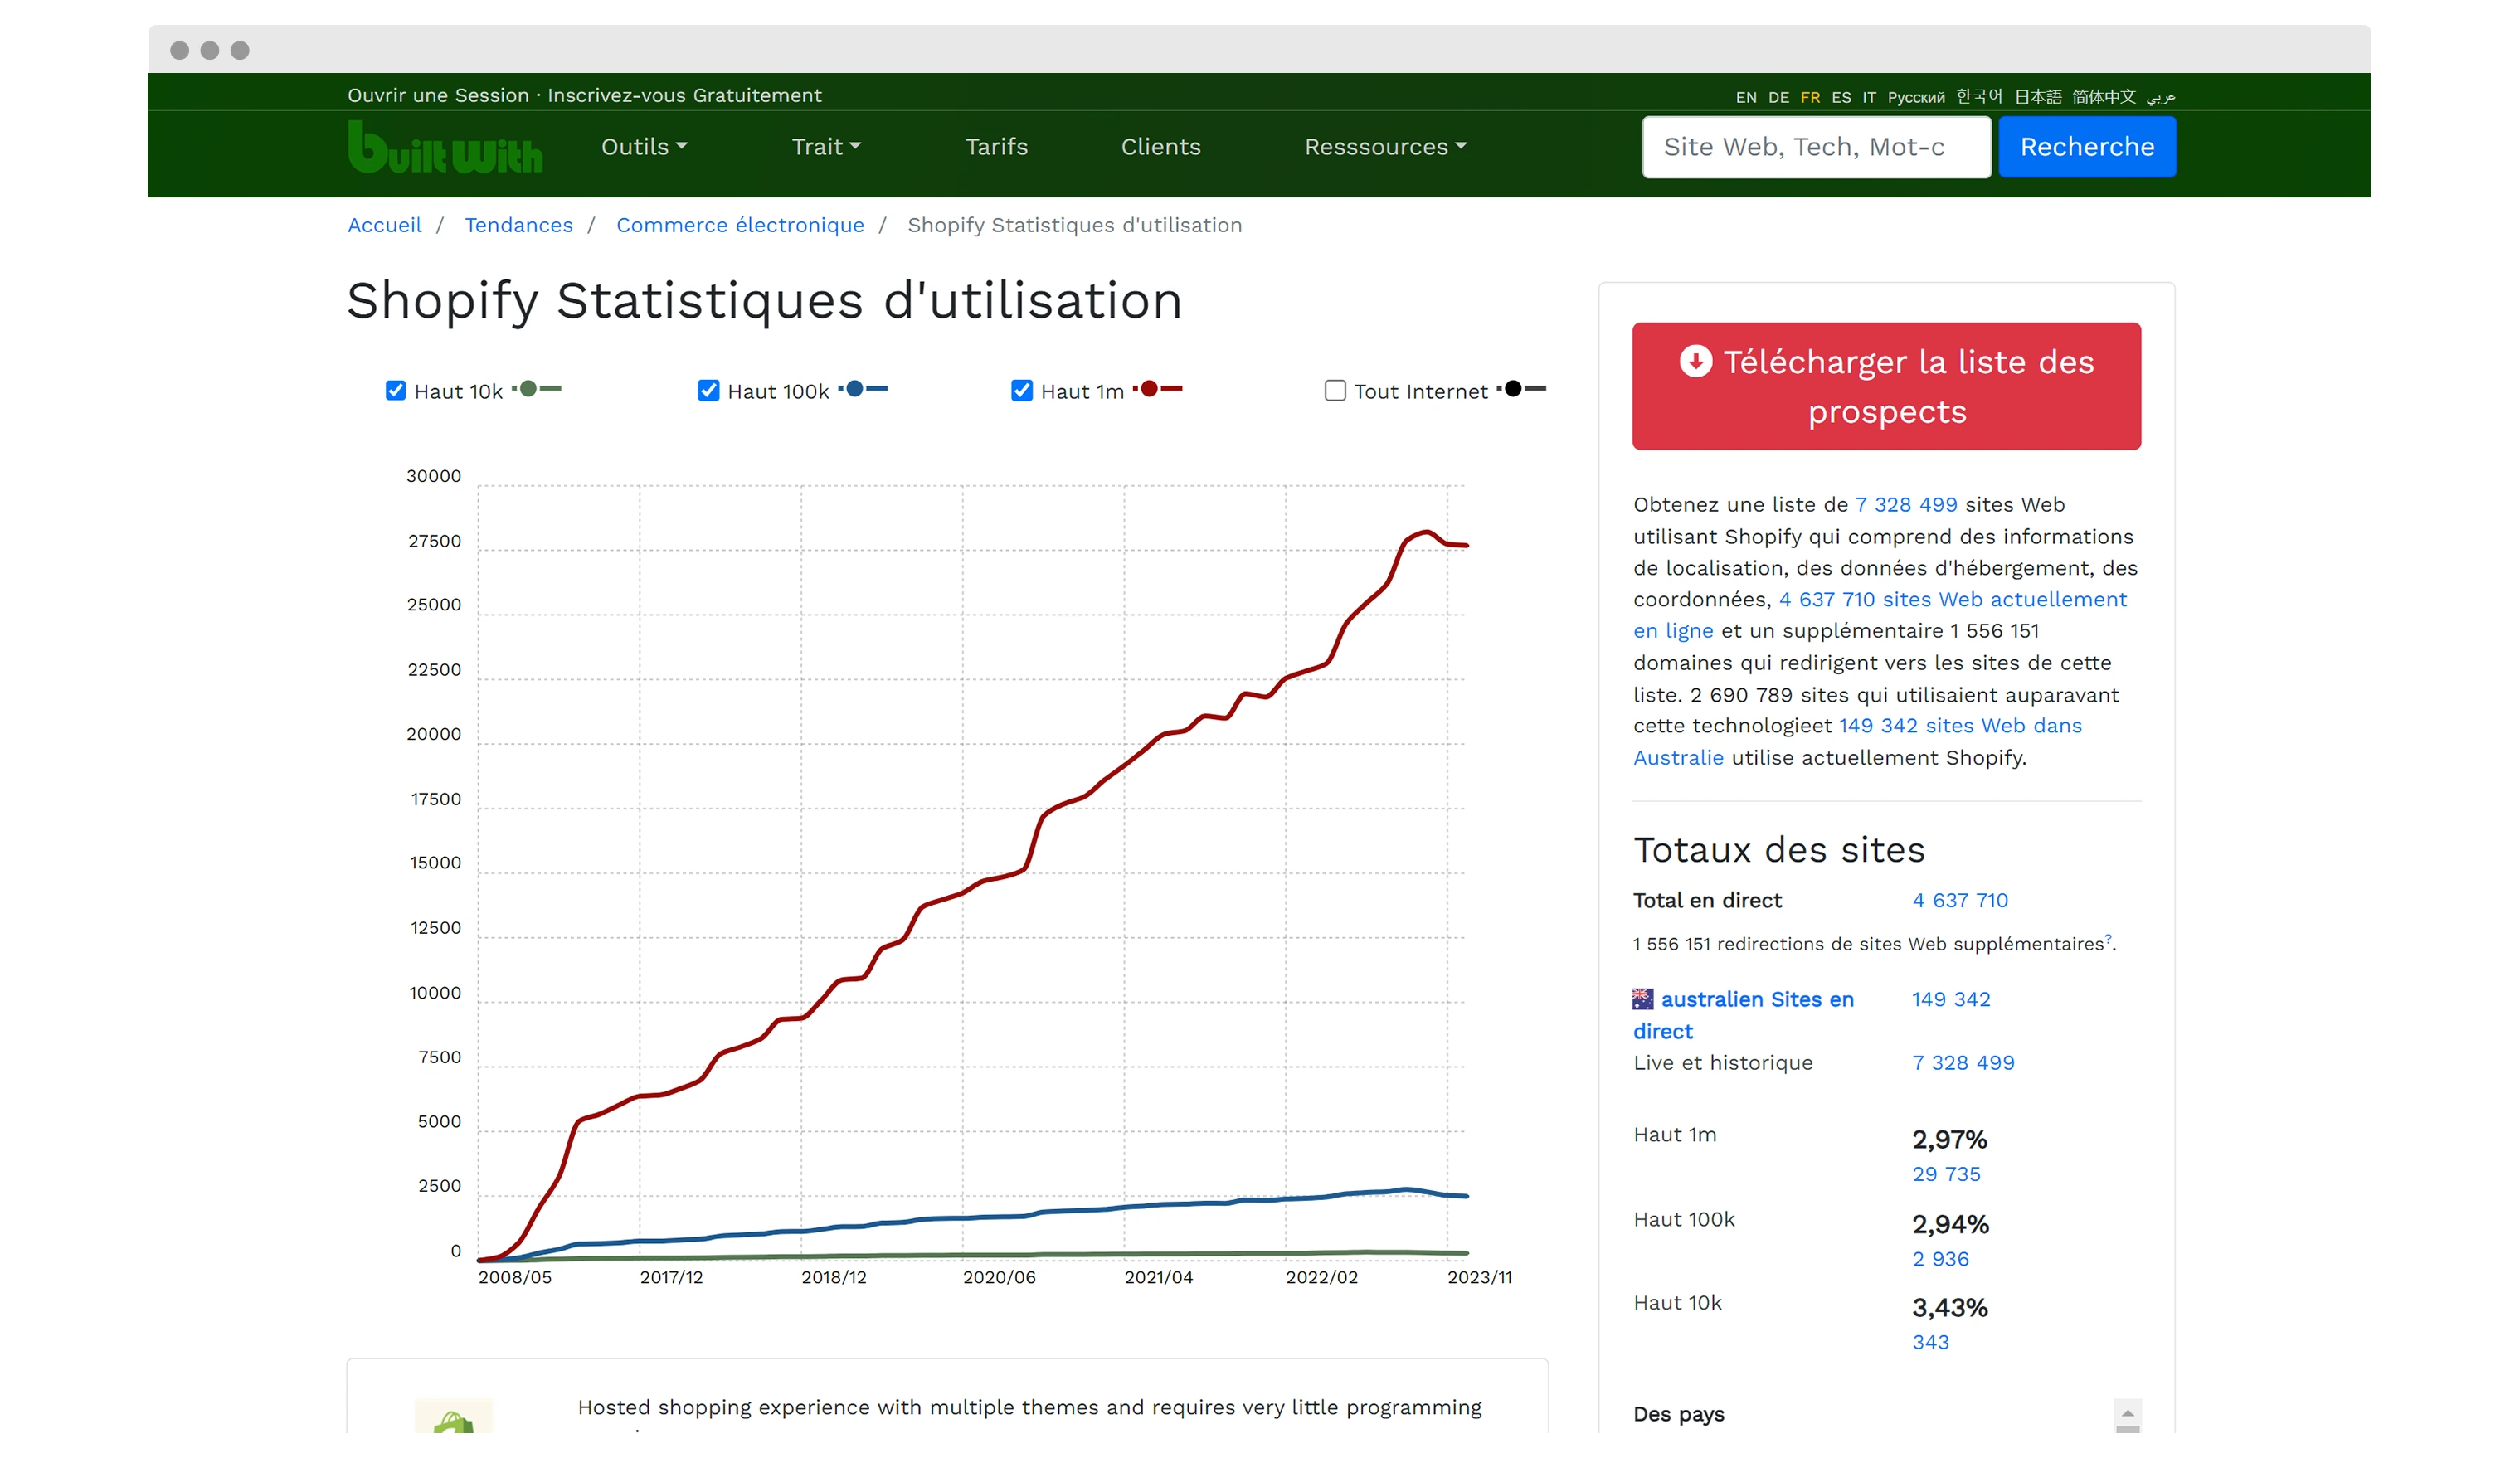Click the Haut 1m red legend swatch
The image size is (2520, 1458).
click(1158, 389)
